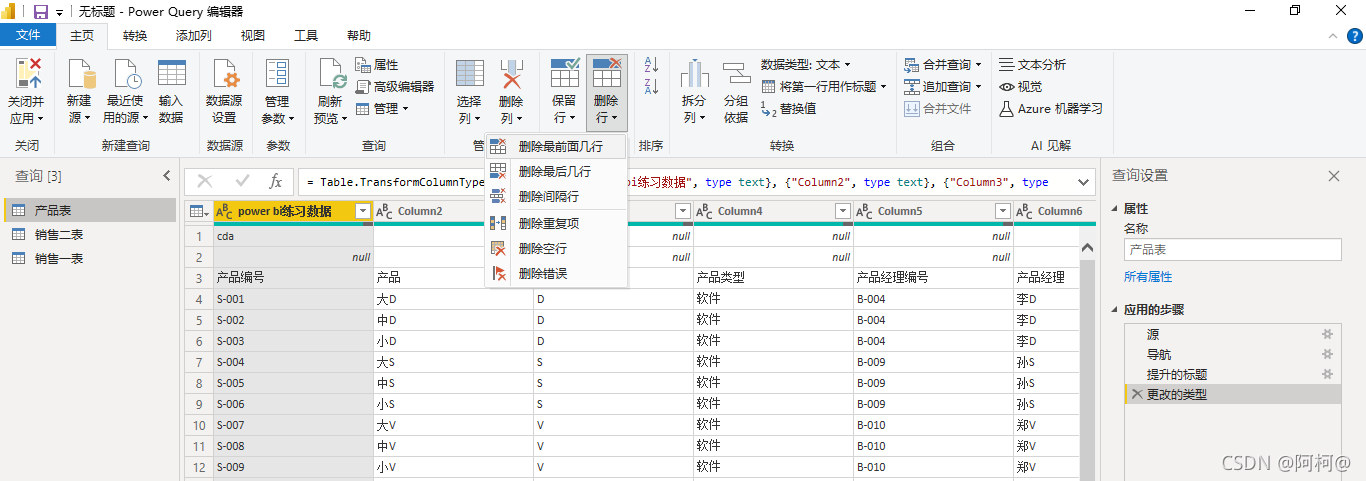This screenshot has width=1366, height=481.
Task: Open gear settings for 提升的标题 step
Action: click(1328, 374)
